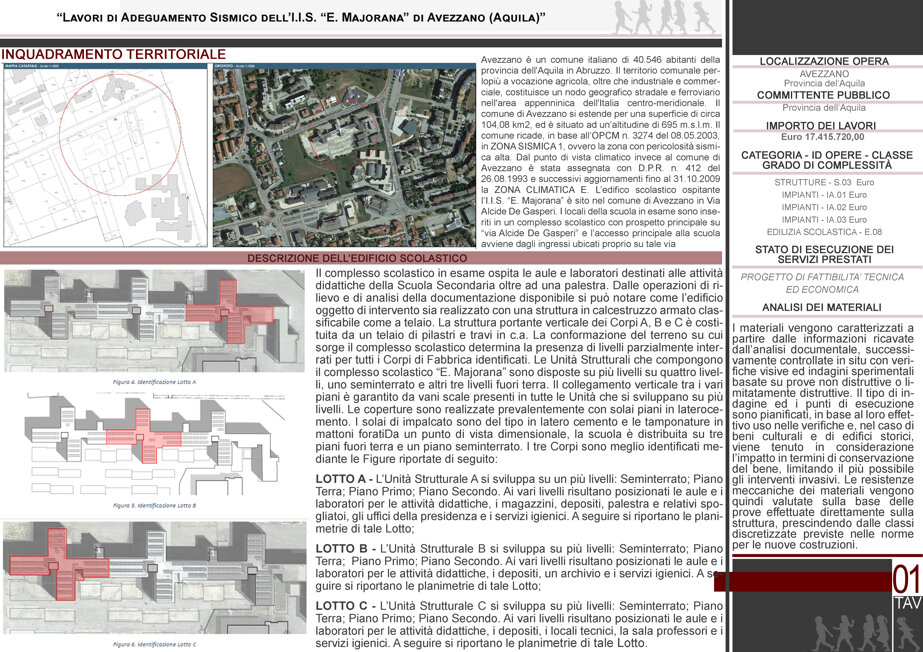Click the aerial orthophoto of Avezzano
This screenshot has height=652, width=923.
344,155
